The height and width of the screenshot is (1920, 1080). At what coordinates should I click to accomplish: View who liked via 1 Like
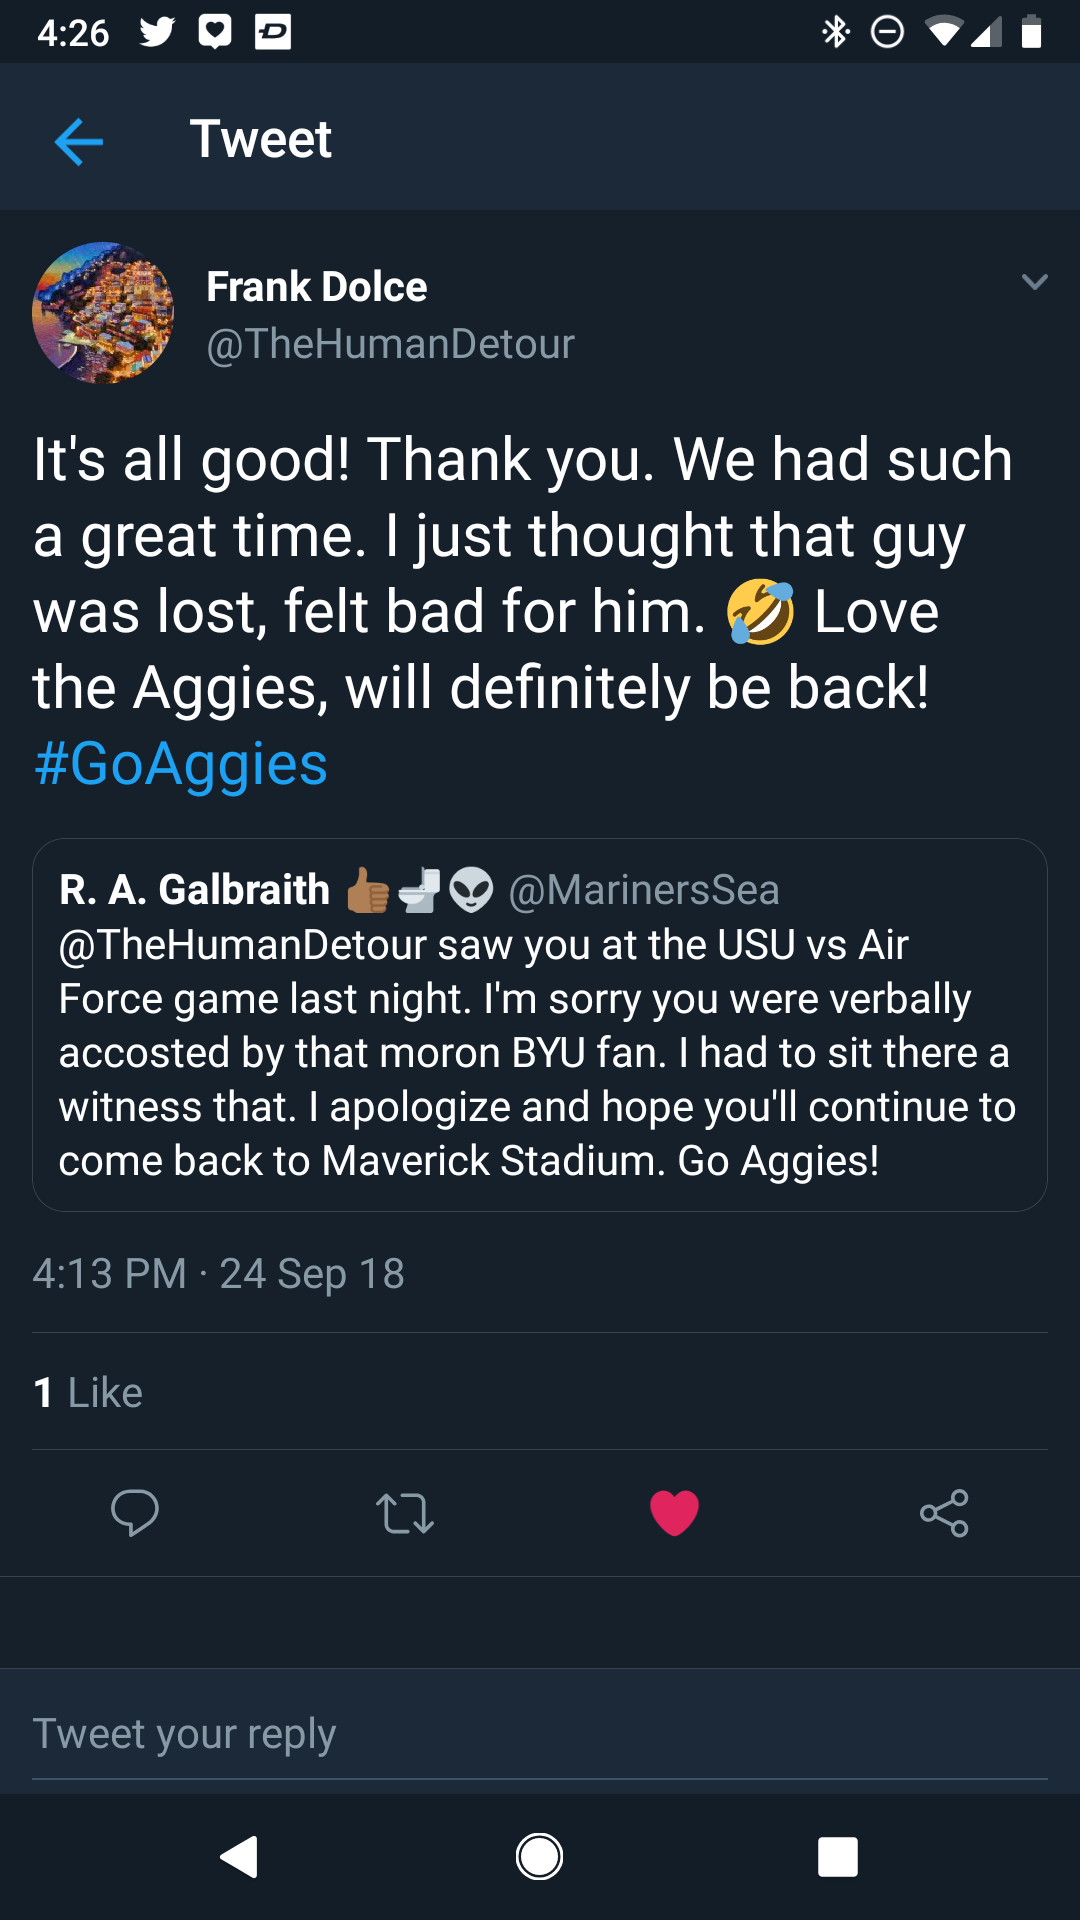(88, 1392)
